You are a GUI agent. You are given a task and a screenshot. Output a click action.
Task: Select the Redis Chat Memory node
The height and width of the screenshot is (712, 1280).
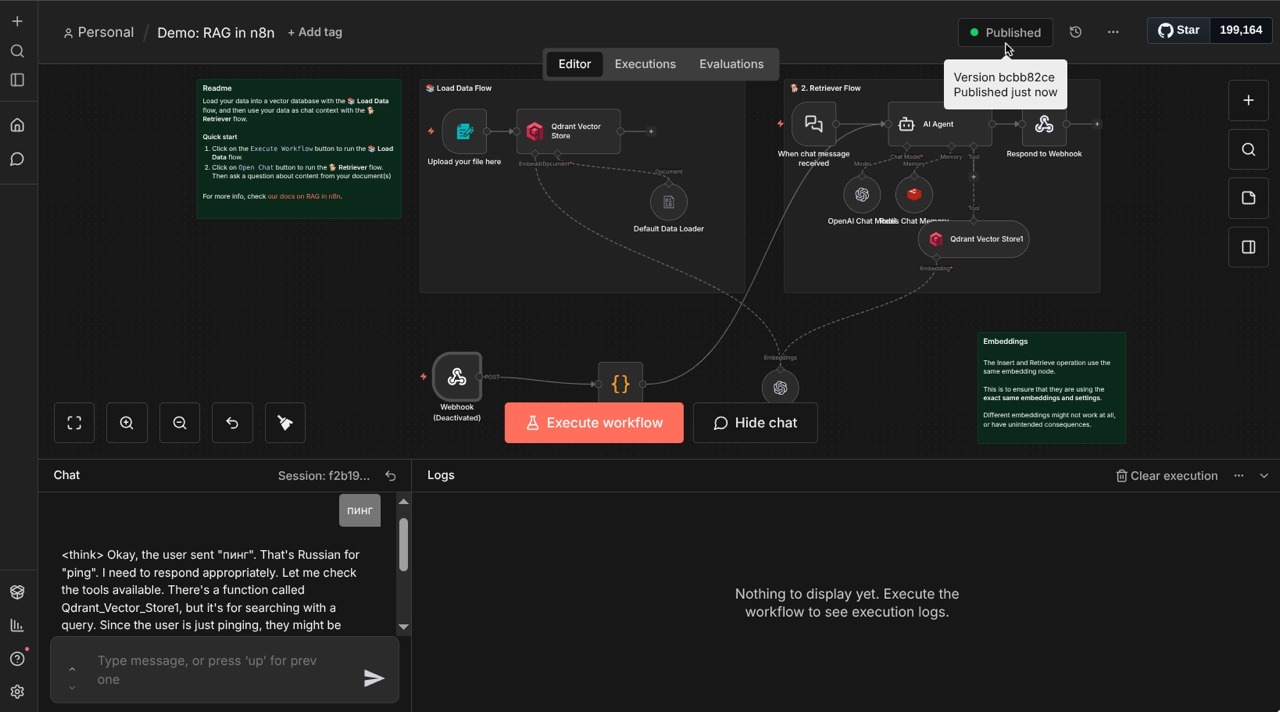coord(914,195)
